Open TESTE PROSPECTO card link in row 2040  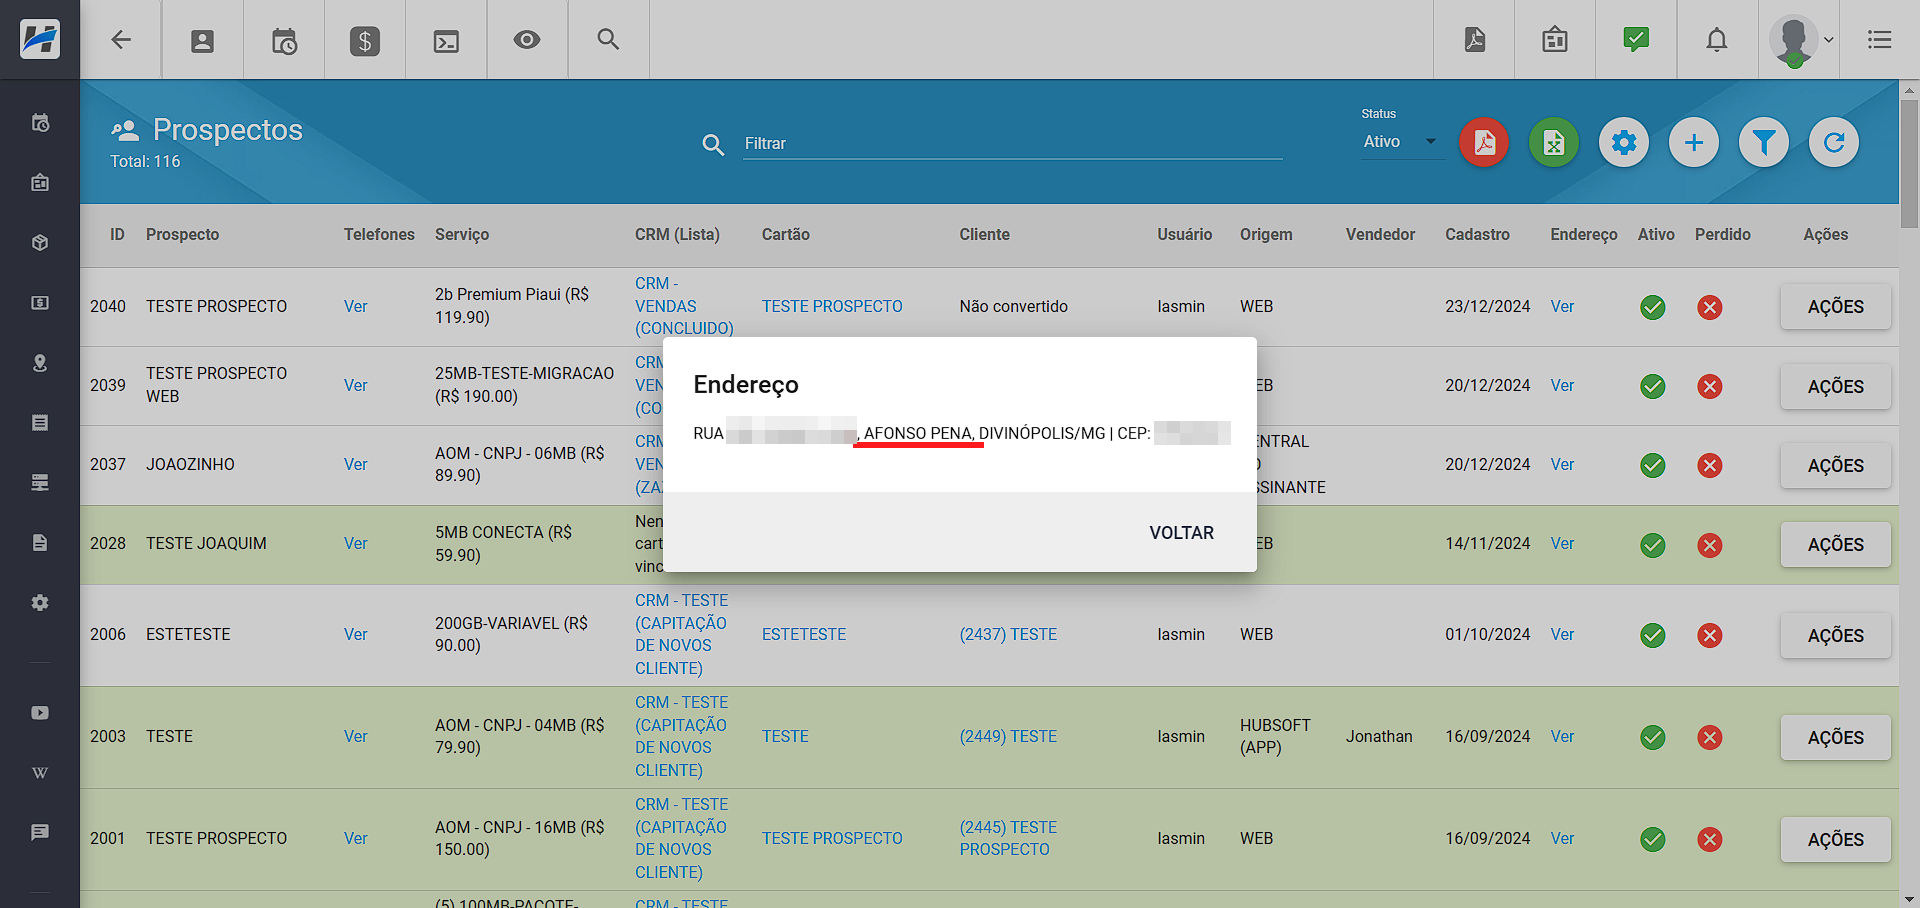coord(832,306)
